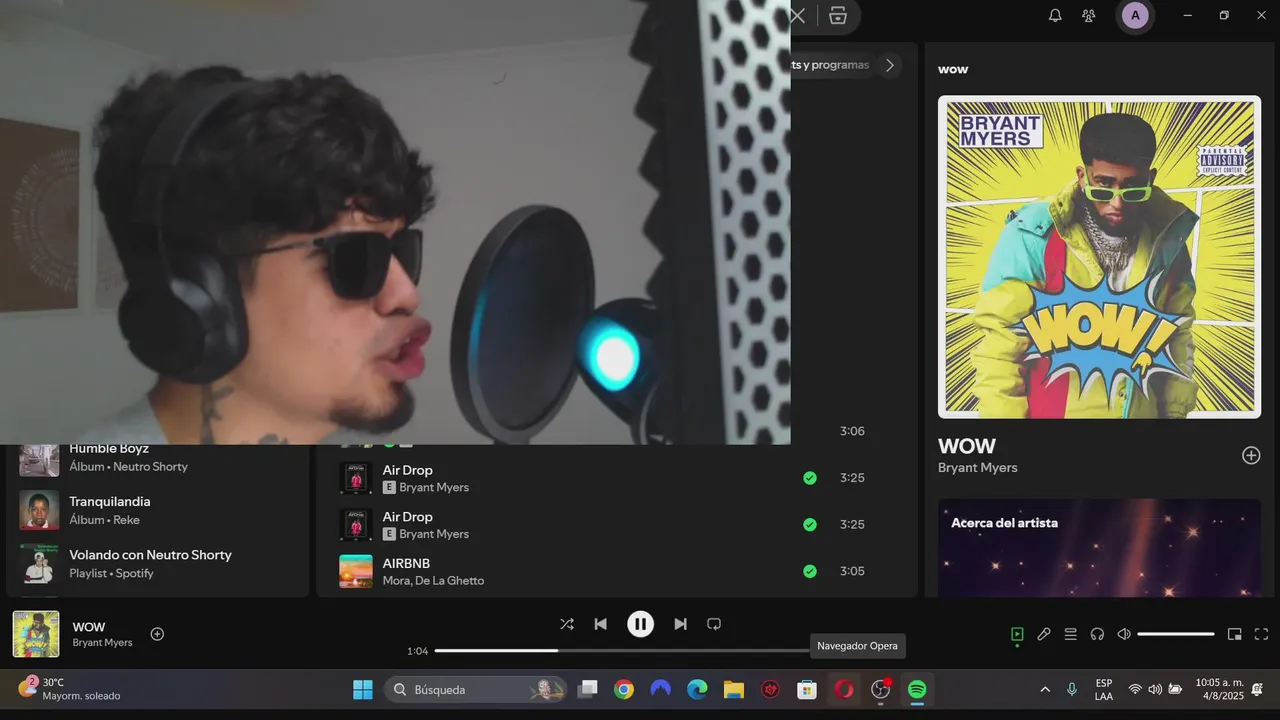Switch Spotify to full screen mode
The image size is (1280, 720).
tap(1261, 634)
